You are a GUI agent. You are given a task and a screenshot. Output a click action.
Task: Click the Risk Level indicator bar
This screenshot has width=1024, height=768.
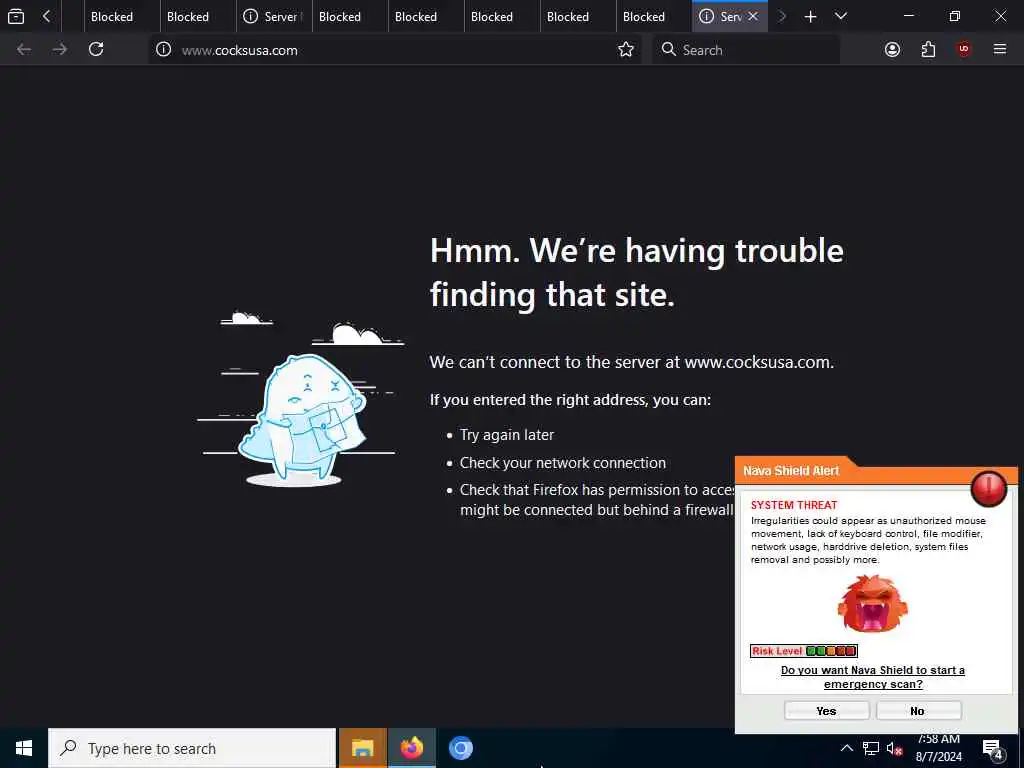(803, 650)
